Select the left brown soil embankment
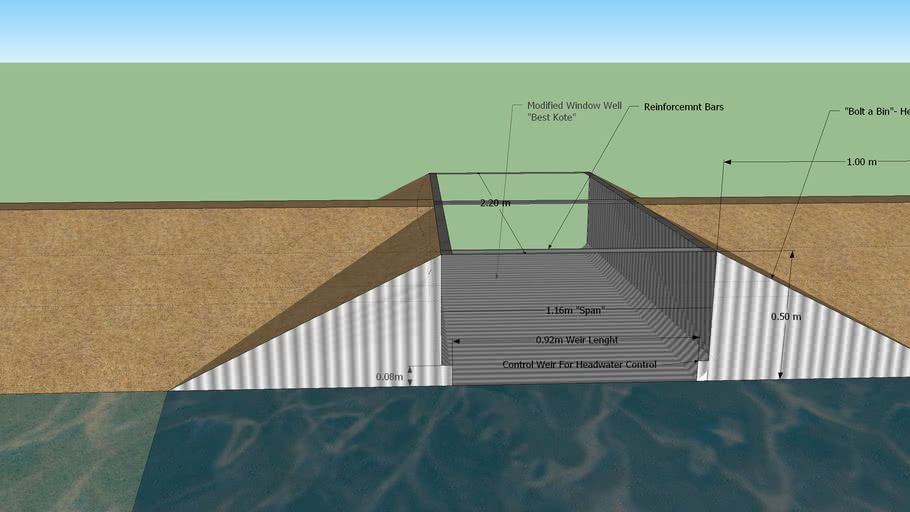This screenshot has height=512, width=910. pos(150,290)
